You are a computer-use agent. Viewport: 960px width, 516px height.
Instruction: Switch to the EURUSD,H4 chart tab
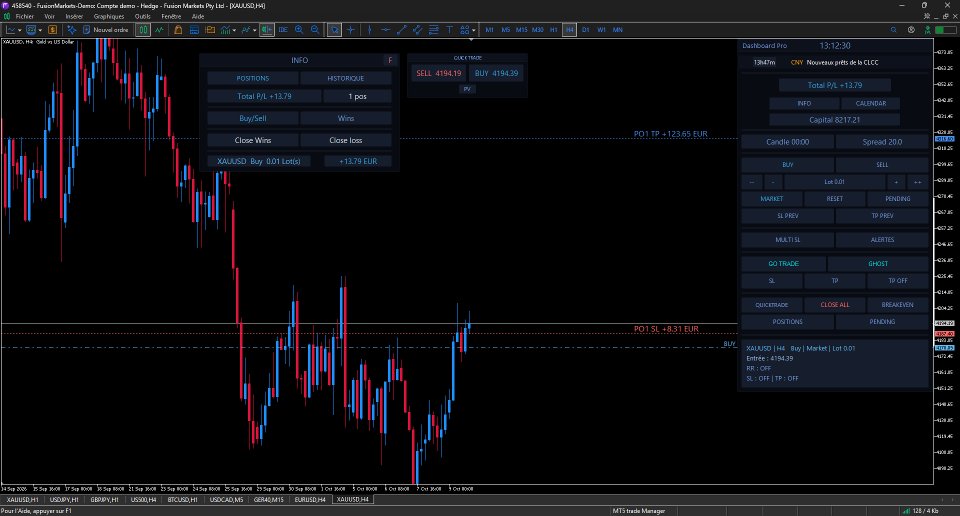click(310, 499)
